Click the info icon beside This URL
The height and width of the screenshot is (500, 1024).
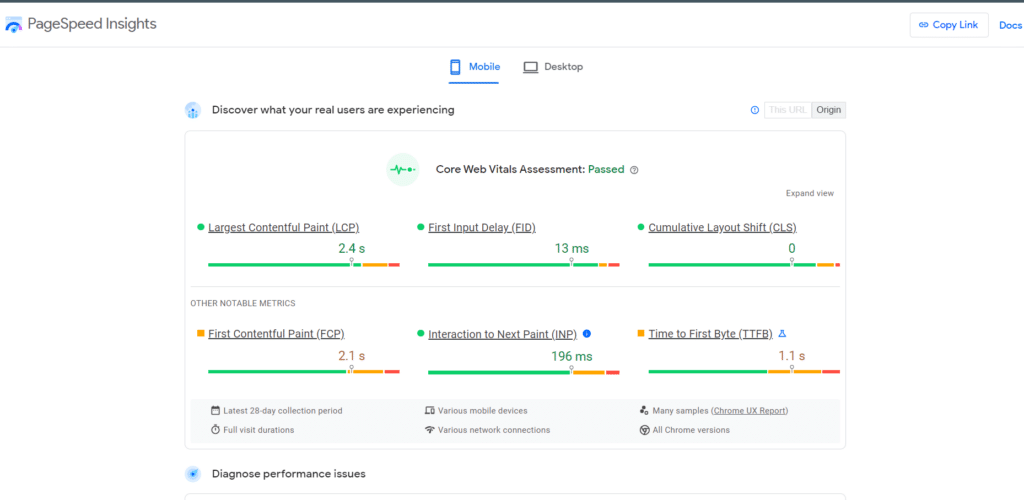755,110
